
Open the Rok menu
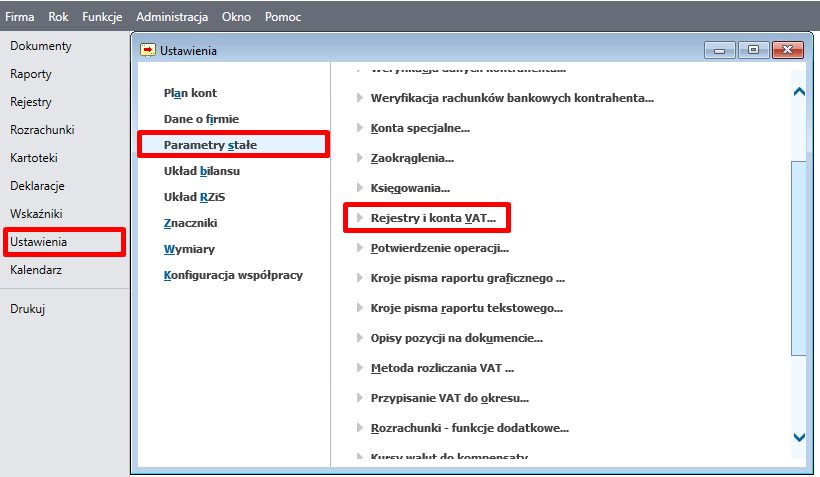[58, 17]
